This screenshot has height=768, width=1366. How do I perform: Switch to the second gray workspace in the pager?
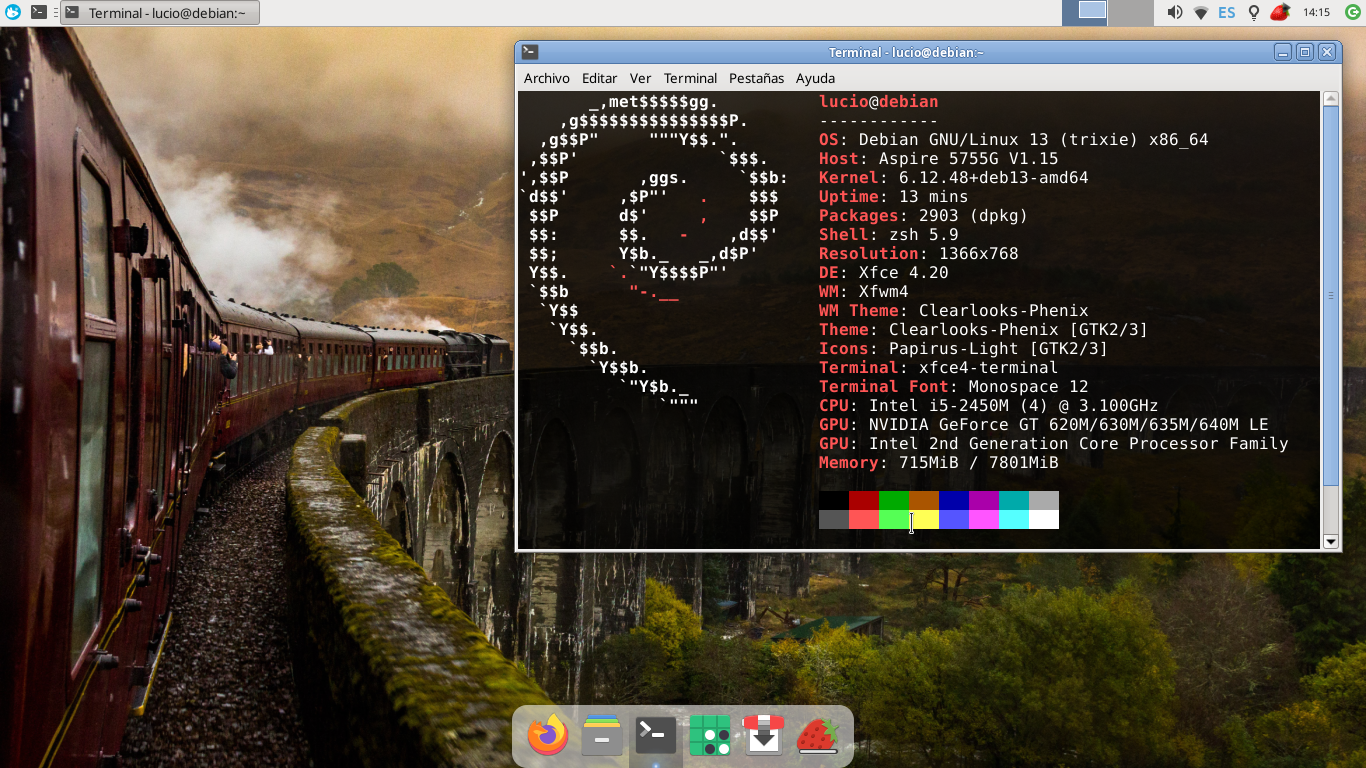coord(1131,12)
